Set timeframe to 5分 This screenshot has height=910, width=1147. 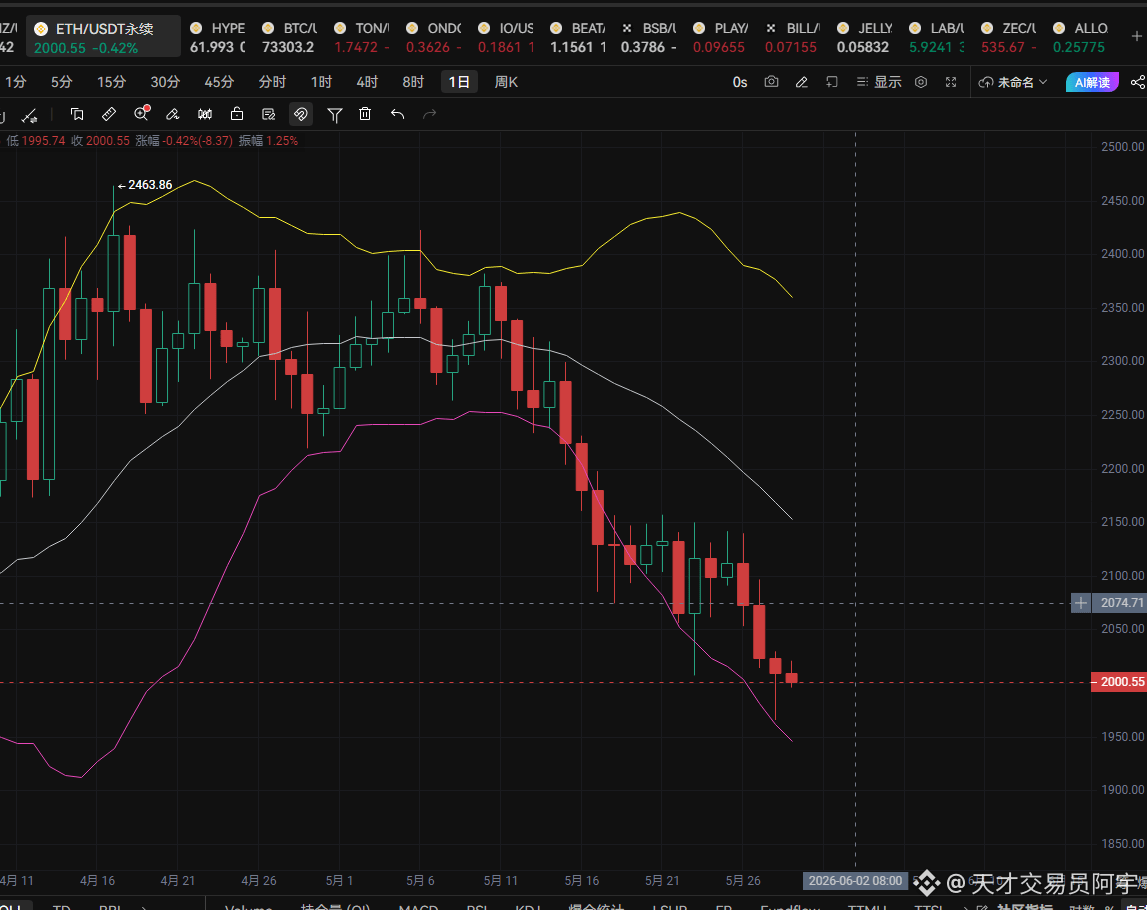pos(61,82)
